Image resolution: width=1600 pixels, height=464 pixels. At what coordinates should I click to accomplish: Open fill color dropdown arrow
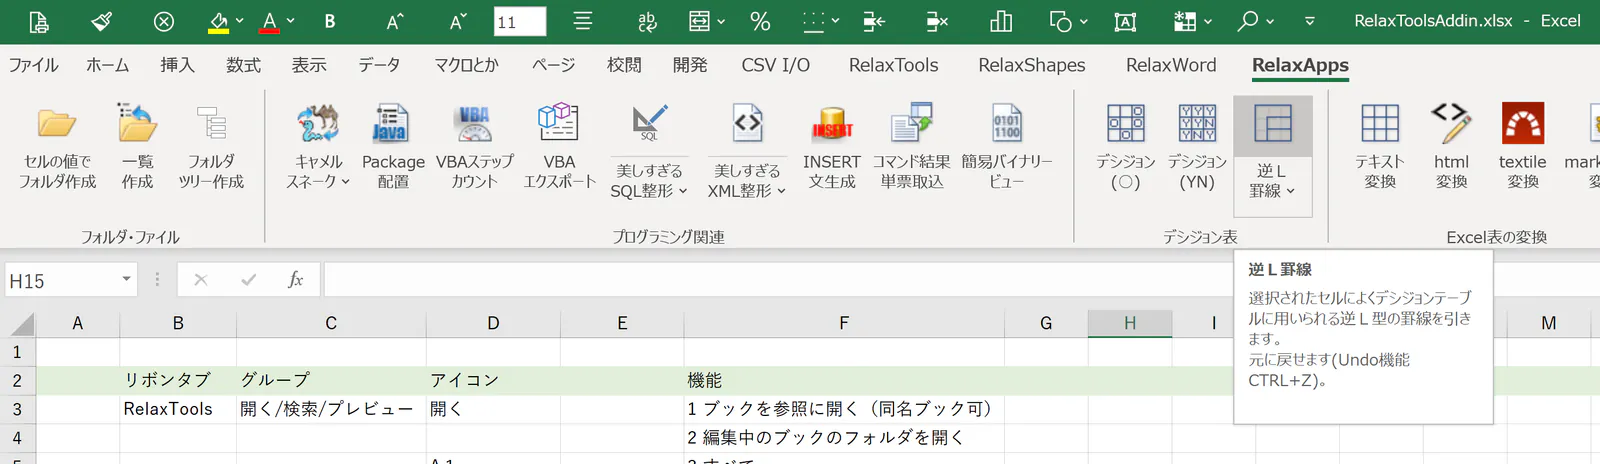tap(240, 21)
